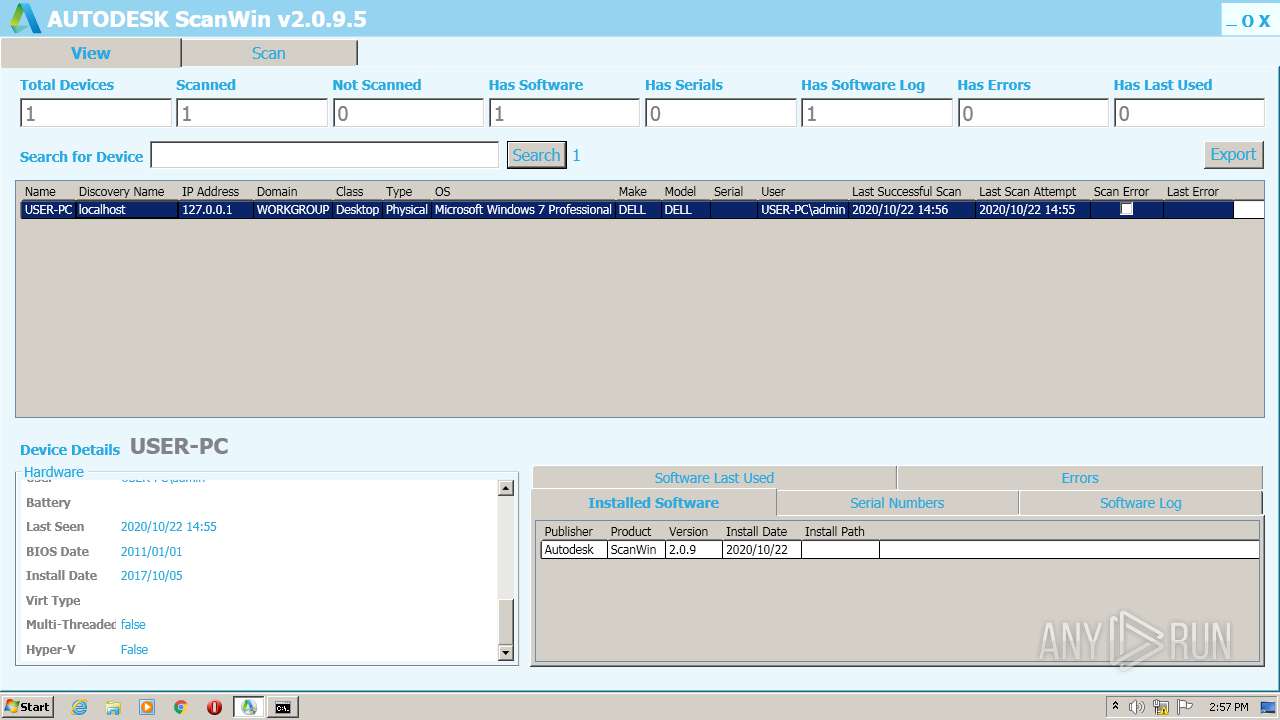Click the hardware panel scrollbar thumb
Image resolution: width=1280 pixels, height=720 pixels.
point(506,621)
